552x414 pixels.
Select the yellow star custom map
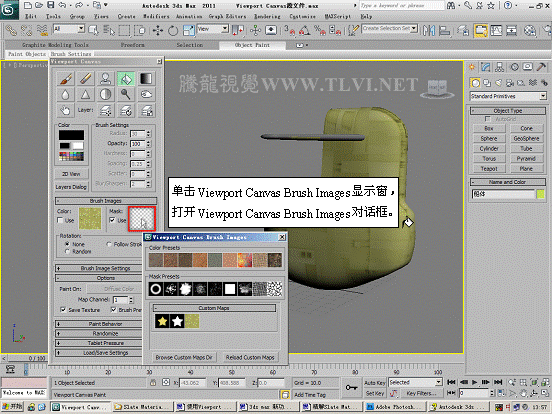[162, 321]
